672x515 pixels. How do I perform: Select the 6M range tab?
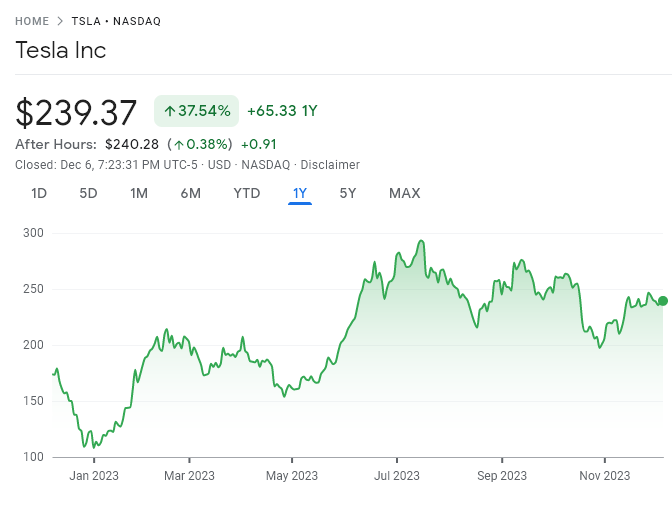(190, 193)
